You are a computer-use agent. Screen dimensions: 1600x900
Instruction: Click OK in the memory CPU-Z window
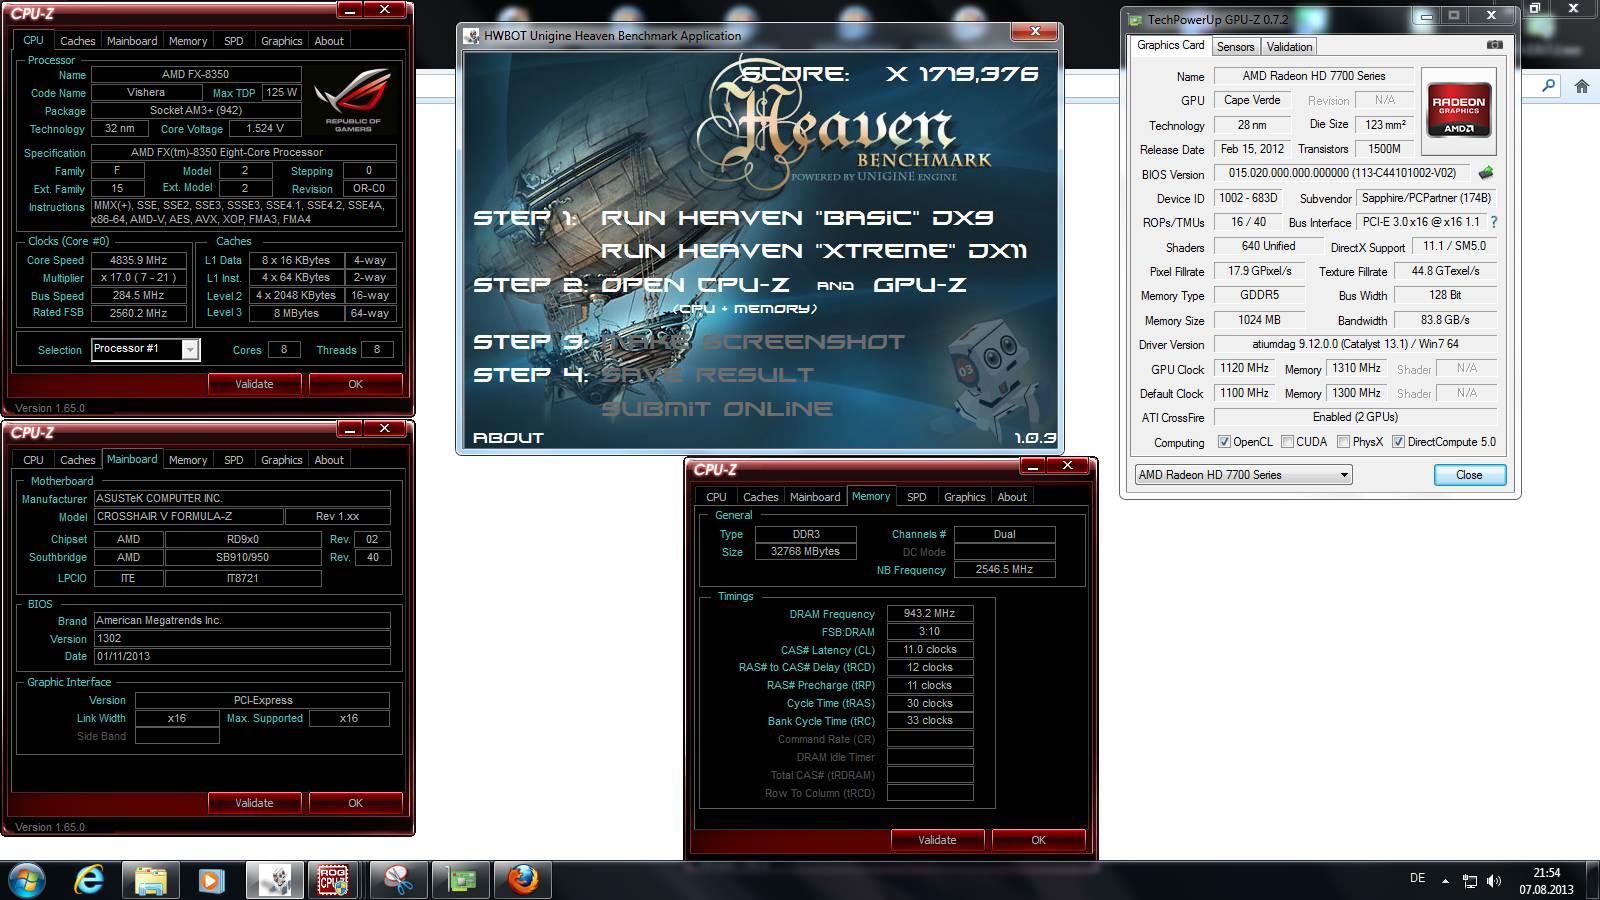(x=1038, y=840)
